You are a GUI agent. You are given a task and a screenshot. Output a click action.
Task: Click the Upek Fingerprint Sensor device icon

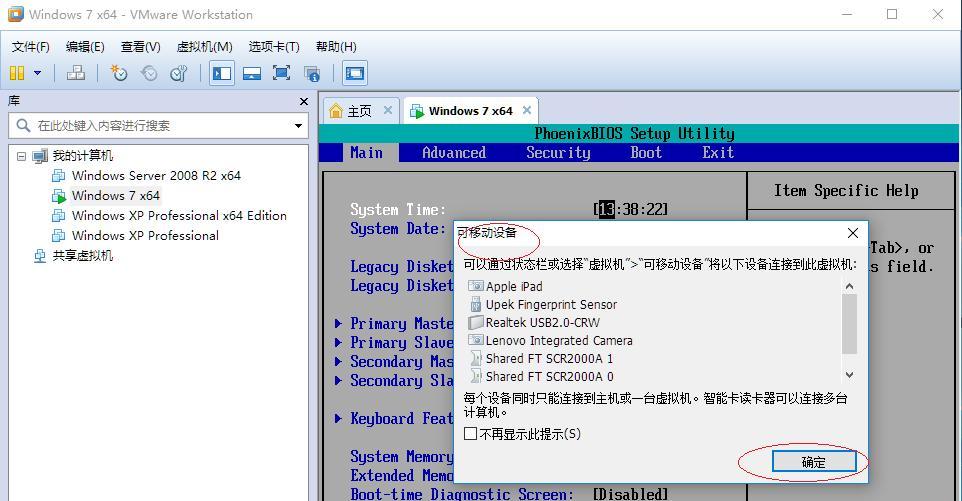click(475, 304)
